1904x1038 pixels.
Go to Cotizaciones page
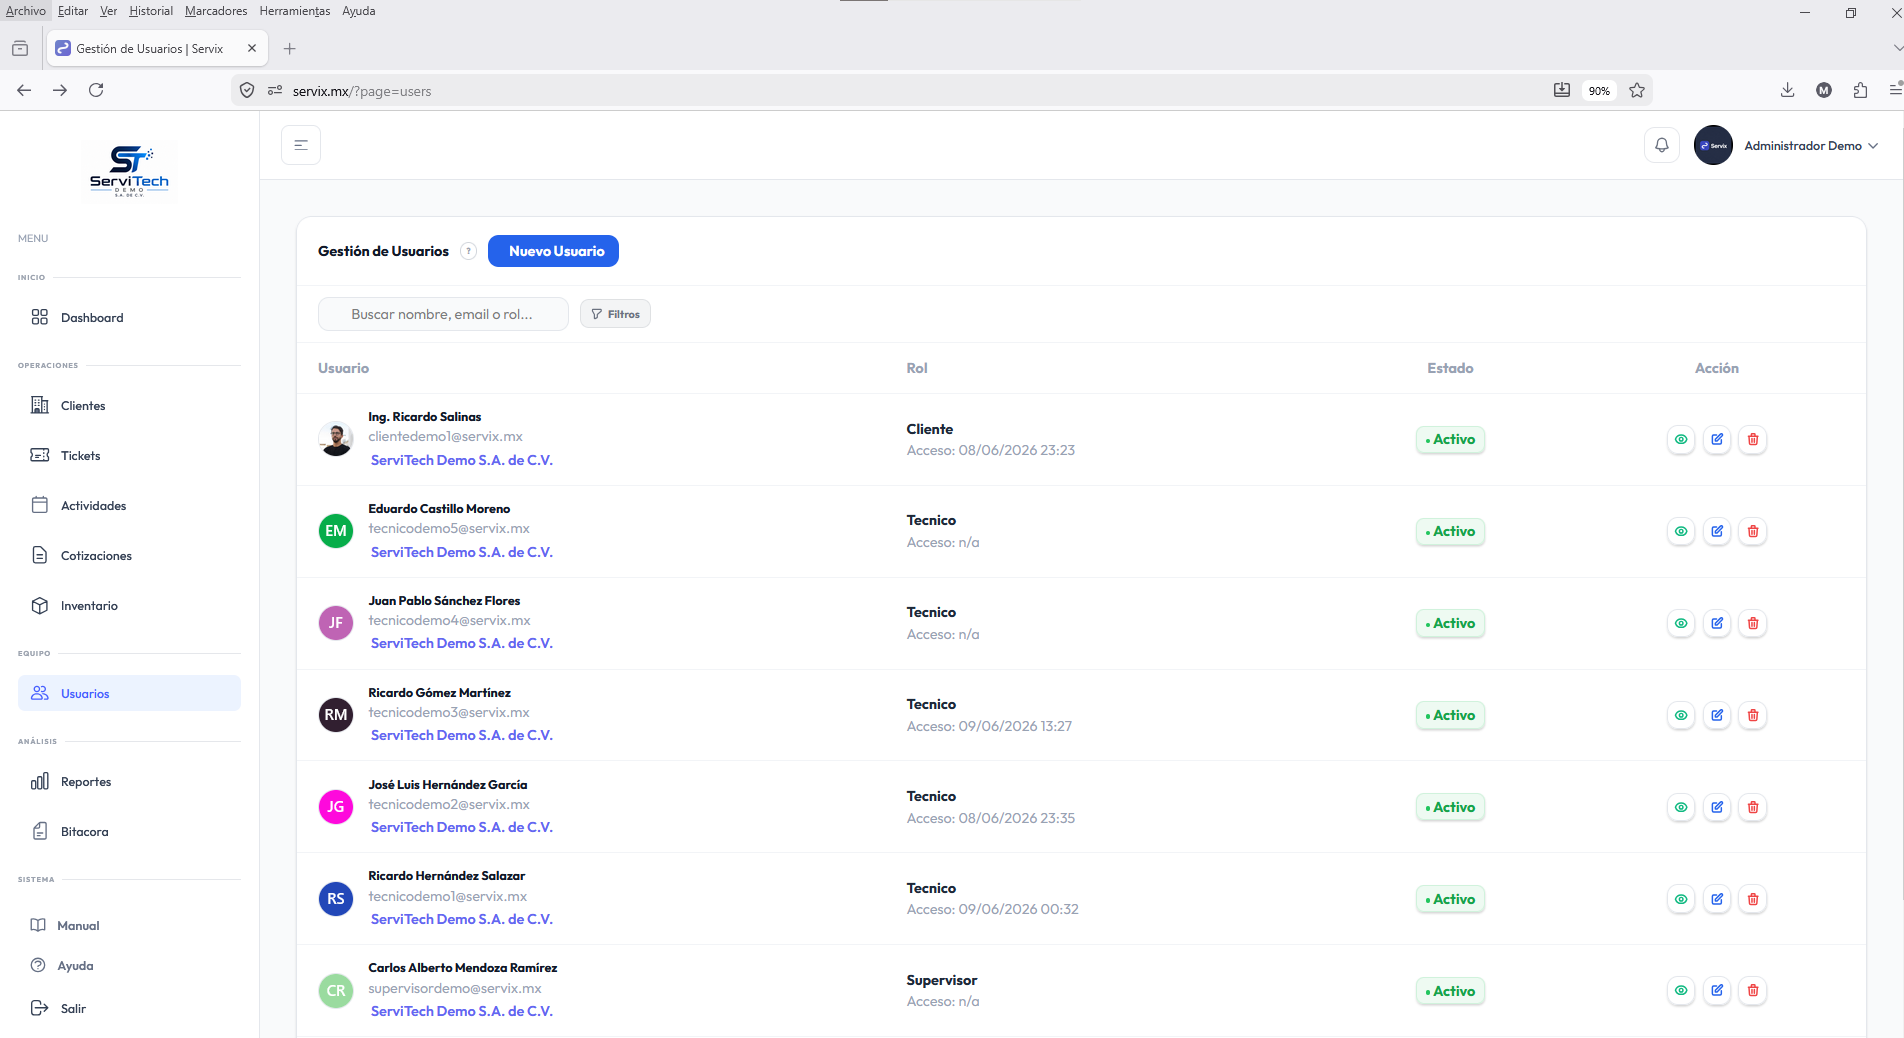pyautogui.click(x=129, y=555)
